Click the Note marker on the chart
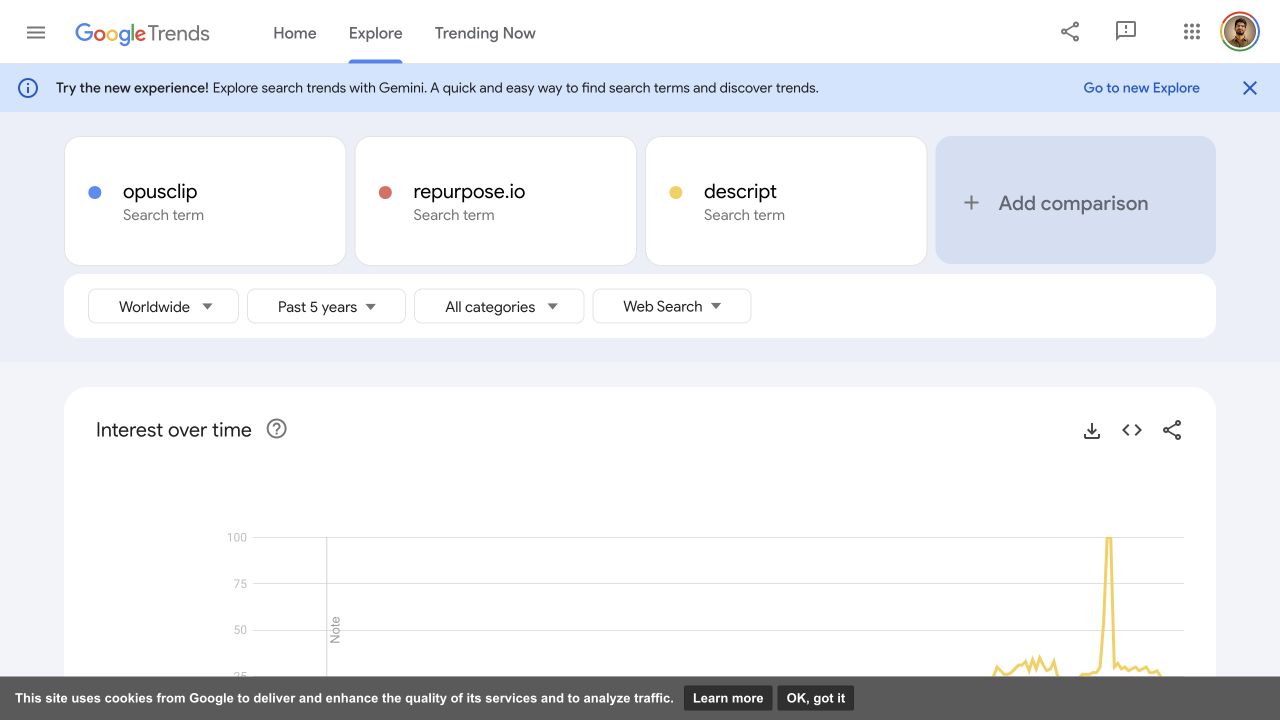The height and width of the screenshot is (720, 1280). (335, 629)
